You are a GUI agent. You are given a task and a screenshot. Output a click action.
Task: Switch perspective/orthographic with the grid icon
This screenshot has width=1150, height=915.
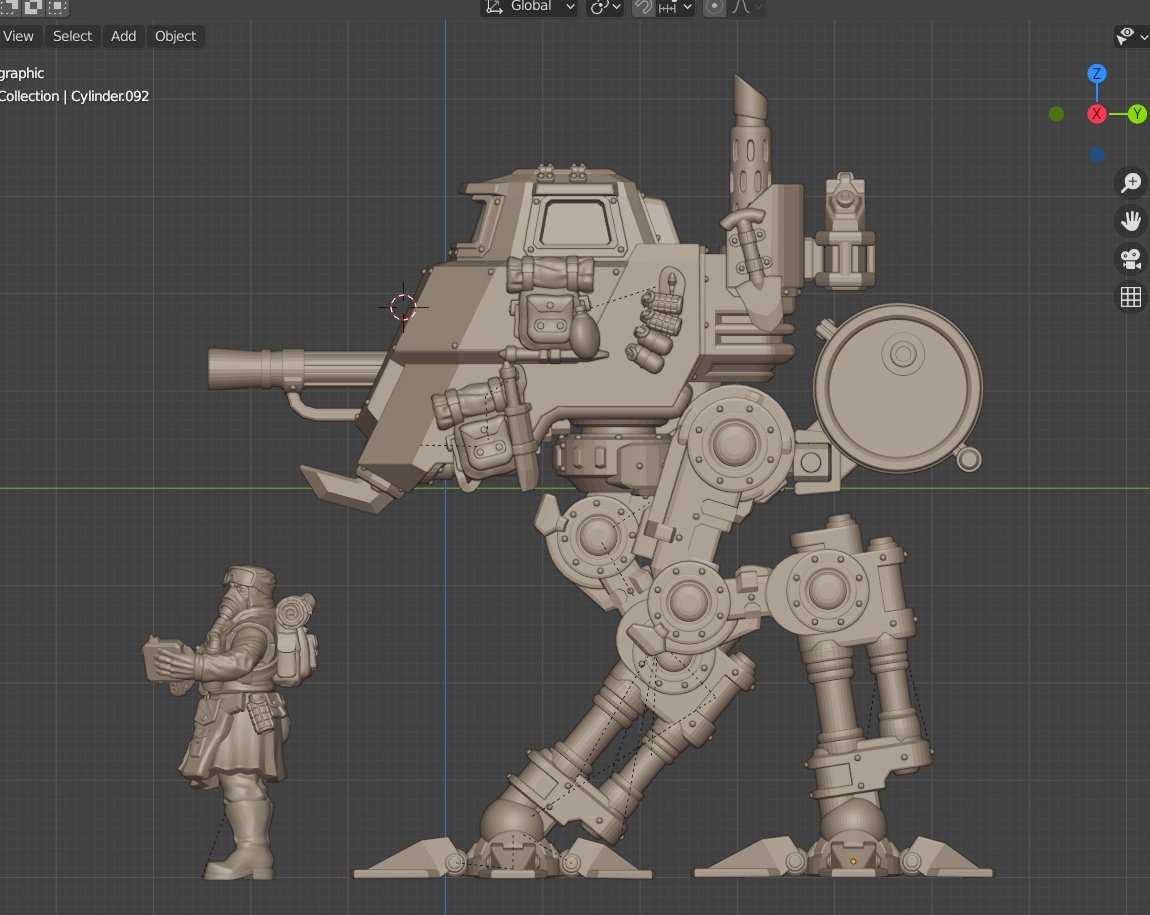click(x=1131, y=297)
